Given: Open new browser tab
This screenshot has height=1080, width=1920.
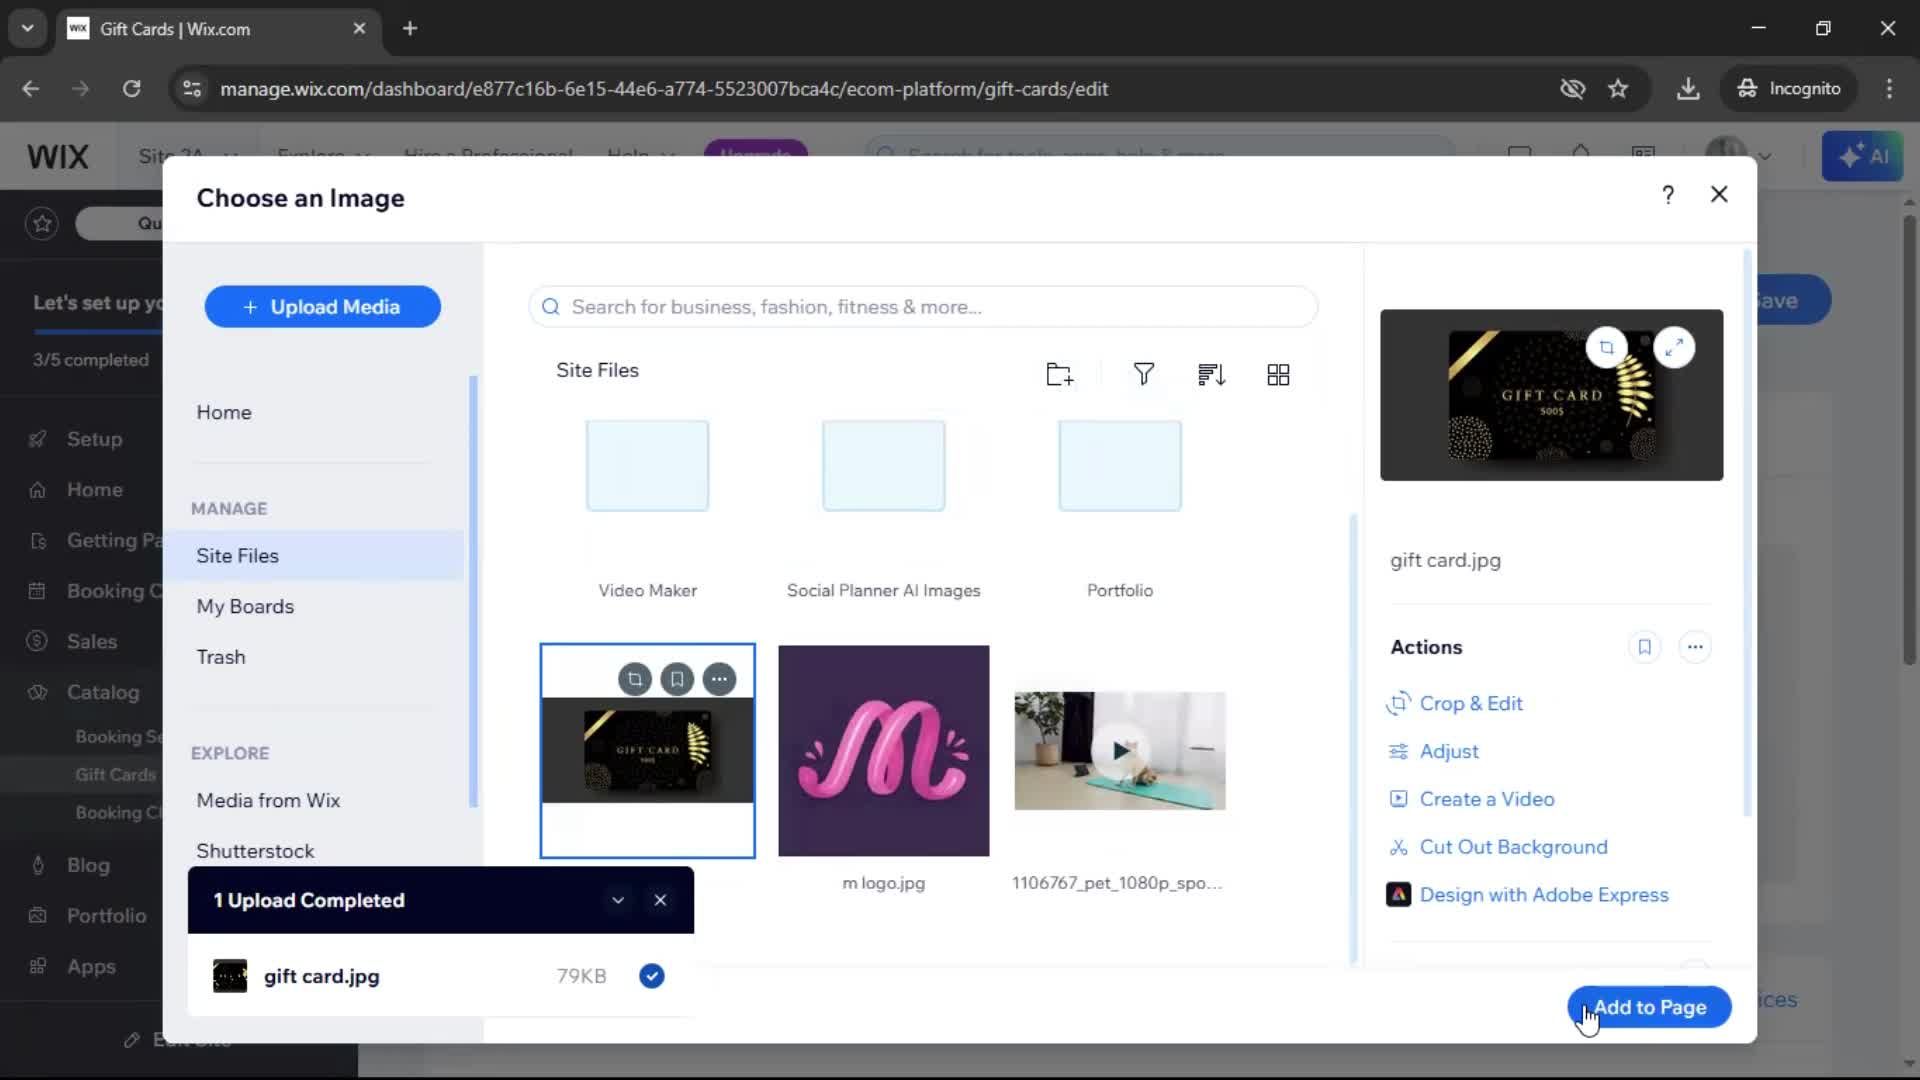Looking at the screenshot, I should click(410, 29).
